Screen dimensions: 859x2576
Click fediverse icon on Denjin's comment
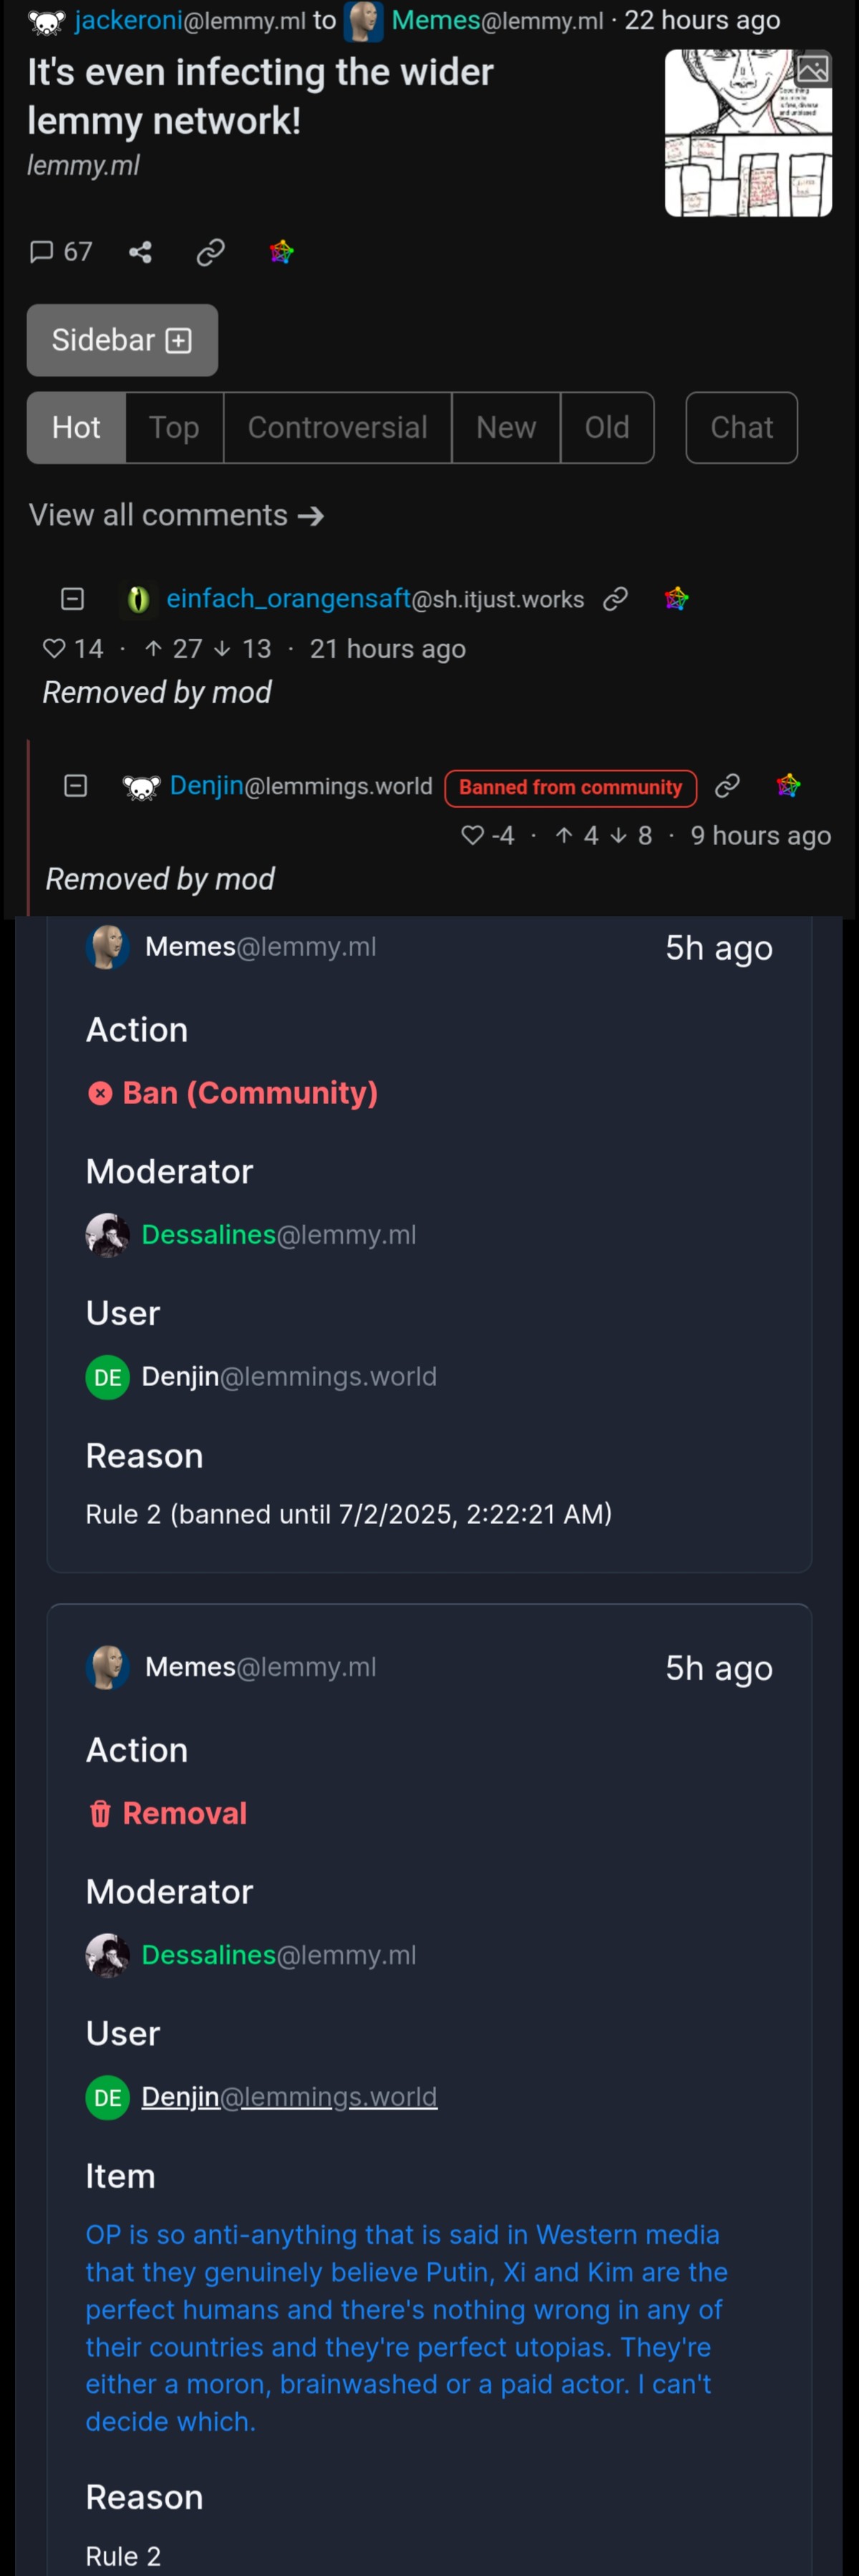pyautogui.click(x=789, y=786)
